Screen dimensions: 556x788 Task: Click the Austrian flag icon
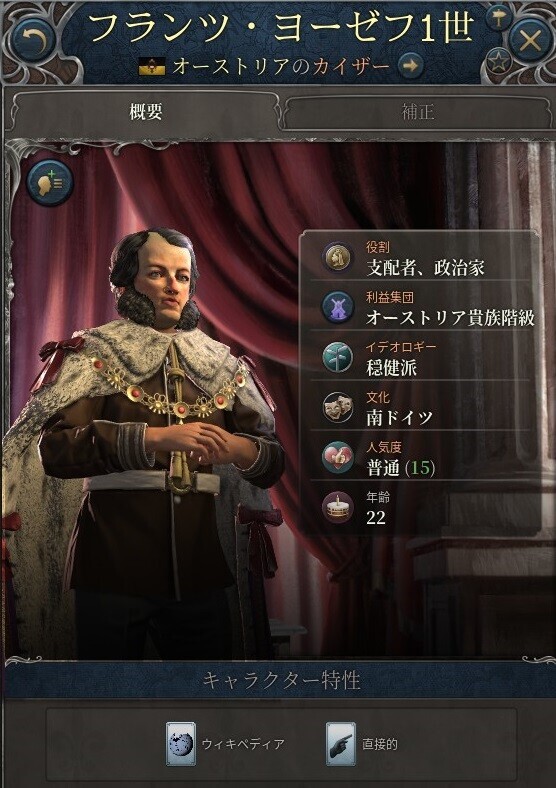point(152,66)
